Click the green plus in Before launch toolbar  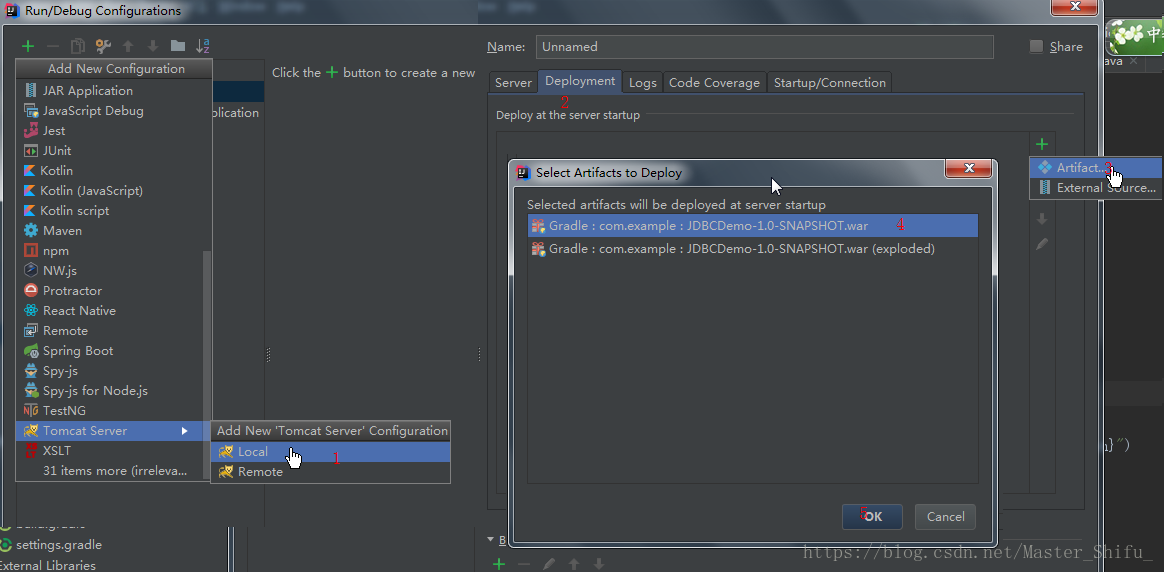tap(499, 564)
